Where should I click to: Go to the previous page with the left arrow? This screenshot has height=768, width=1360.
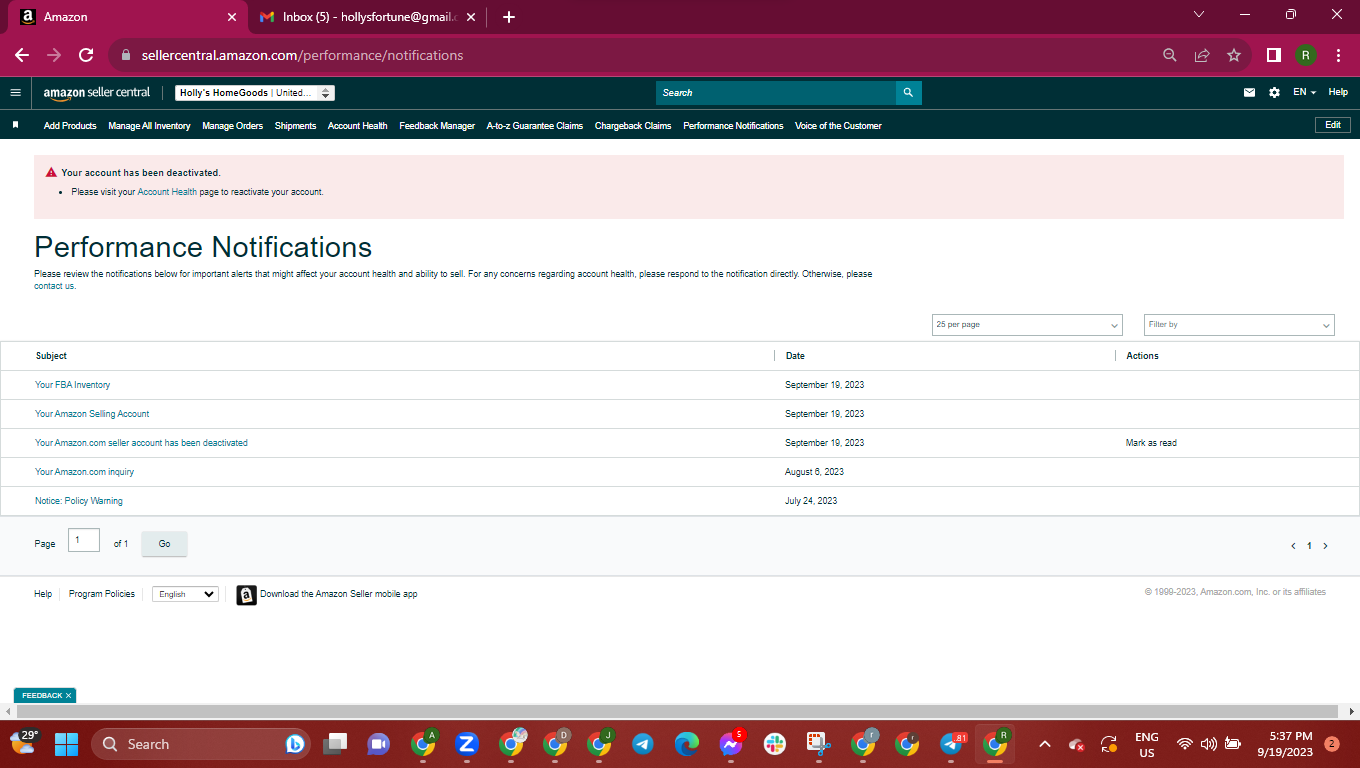pyautogui.click(x=1293, y=546)
